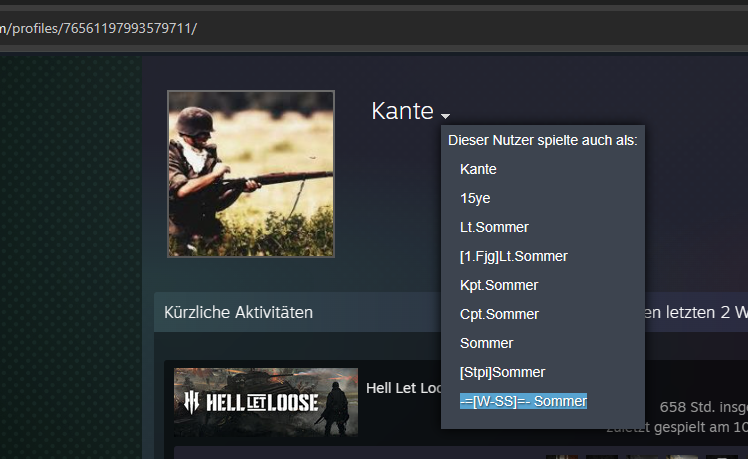The image size is (748, 459).
Task: Expand the name history arrow beside Kante
Action: (x=445, y=116)
